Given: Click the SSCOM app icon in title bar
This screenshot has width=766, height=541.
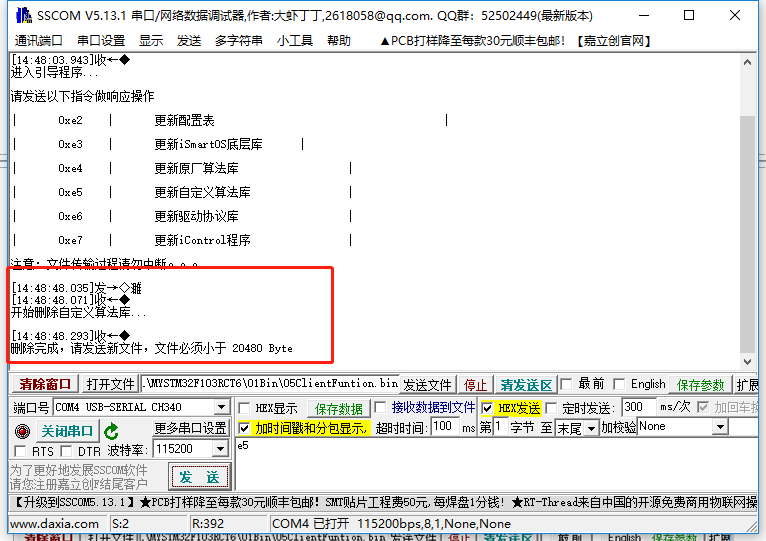Looking at the screenshot, I should (23, 15).
